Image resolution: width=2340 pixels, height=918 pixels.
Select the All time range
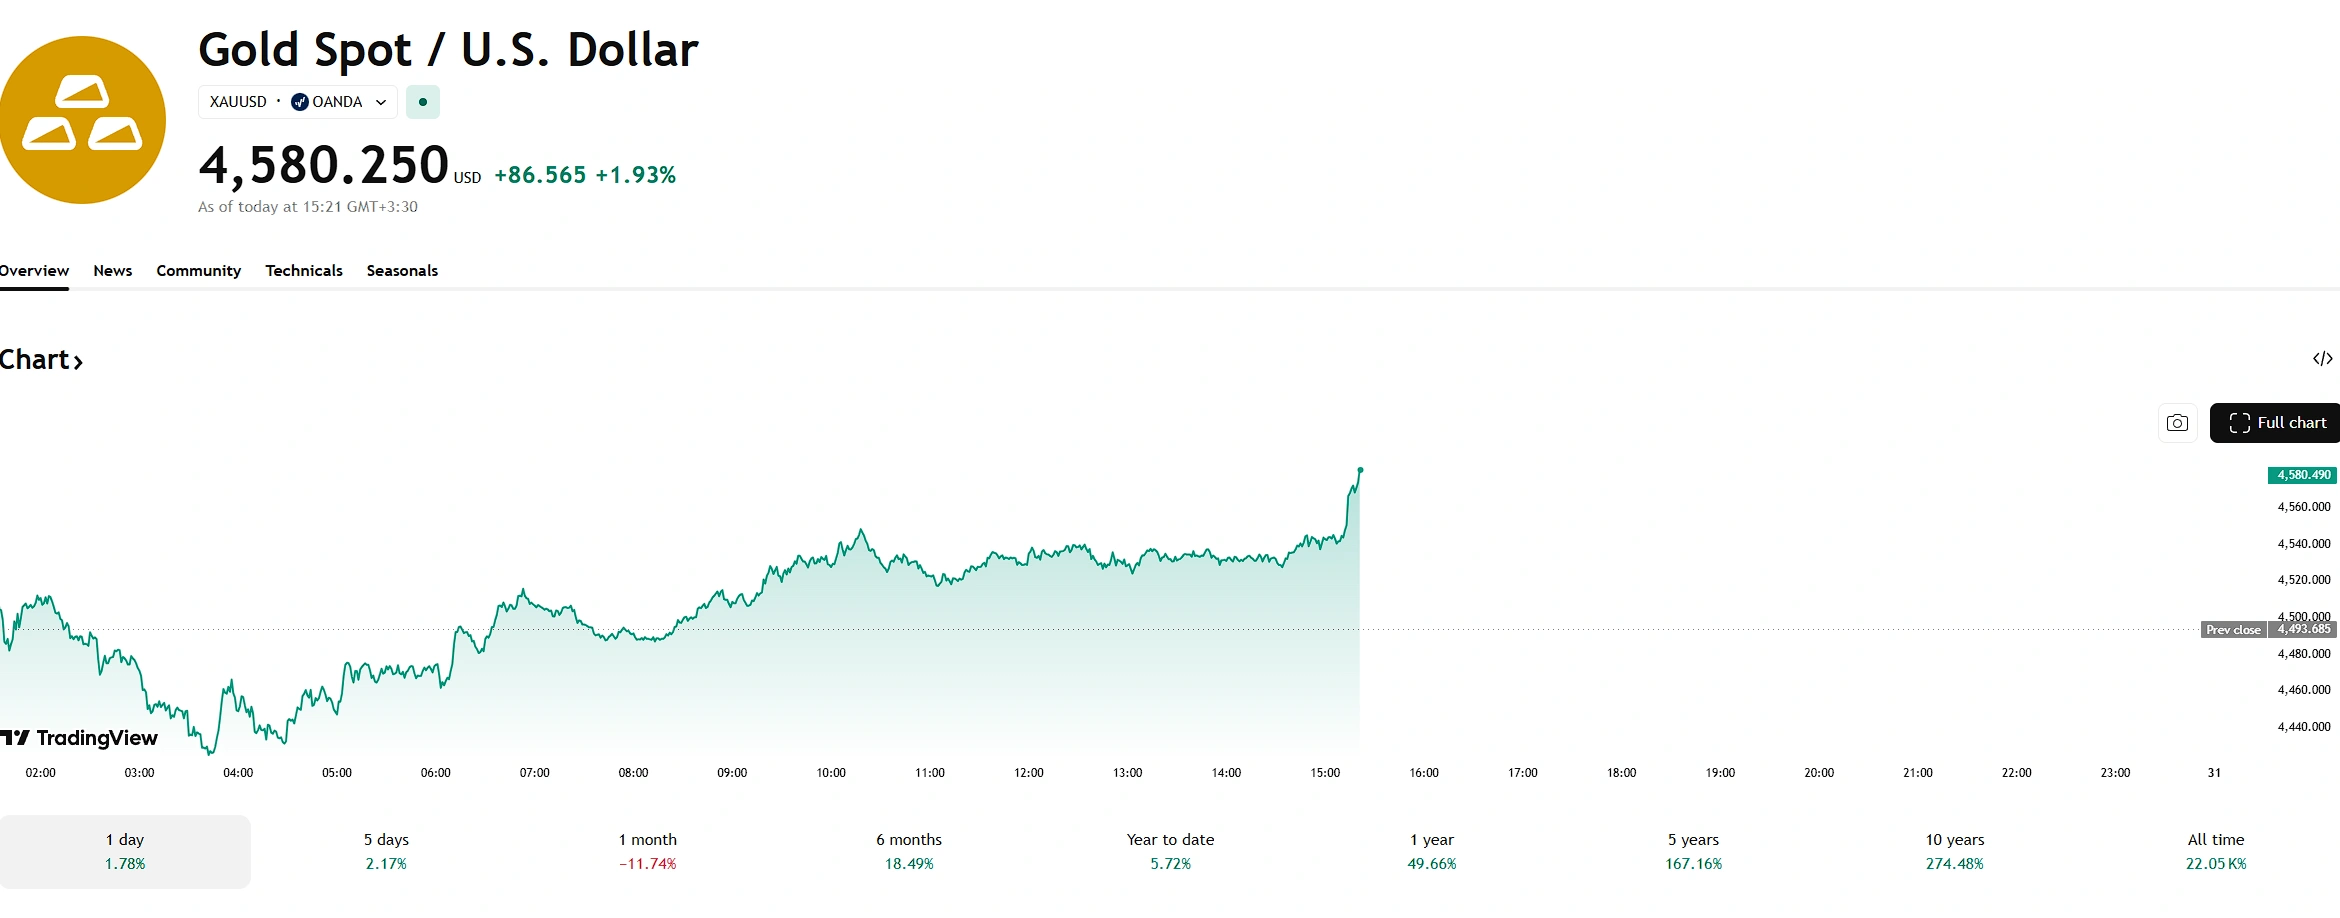click(2215, 851)
